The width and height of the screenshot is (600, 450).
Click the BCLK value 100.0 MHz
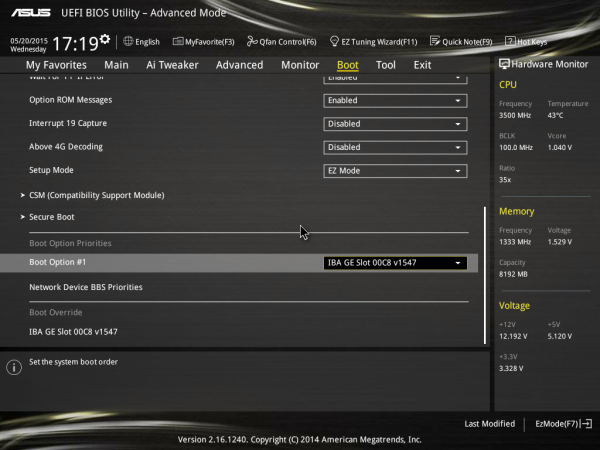pos(516,147)
